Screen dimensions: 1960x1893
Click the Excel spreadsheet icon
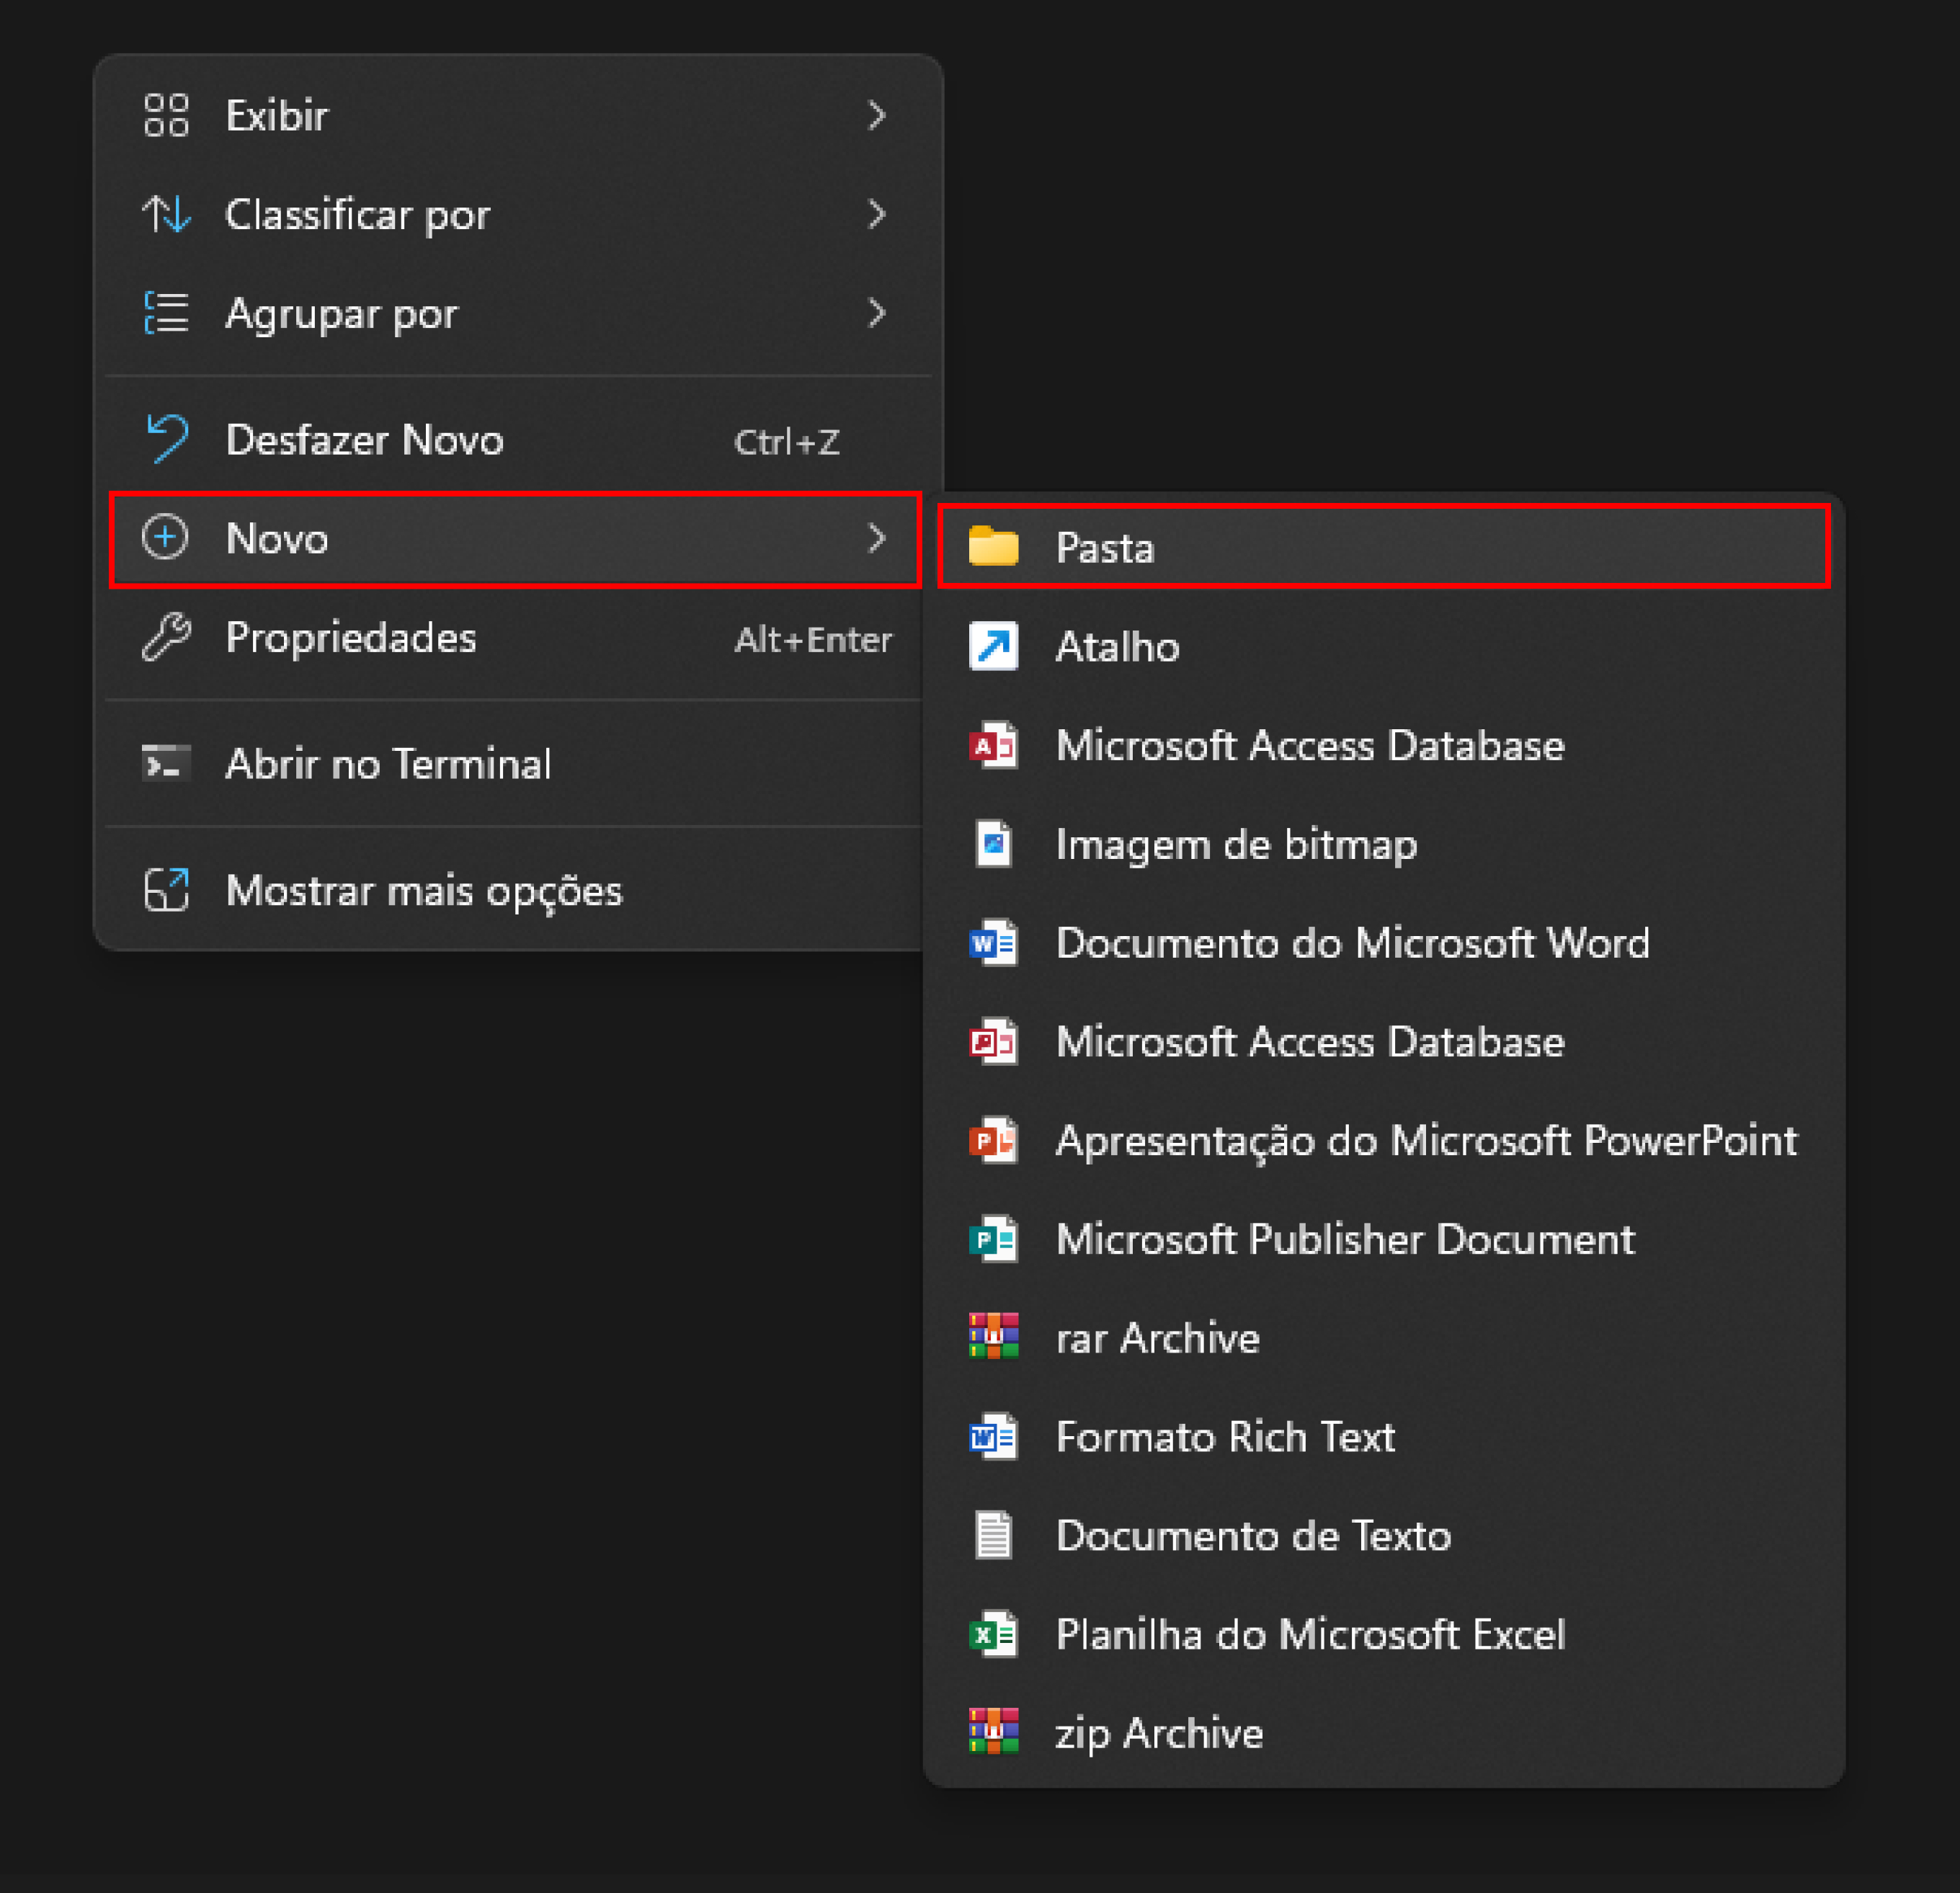pos(993,1634)
